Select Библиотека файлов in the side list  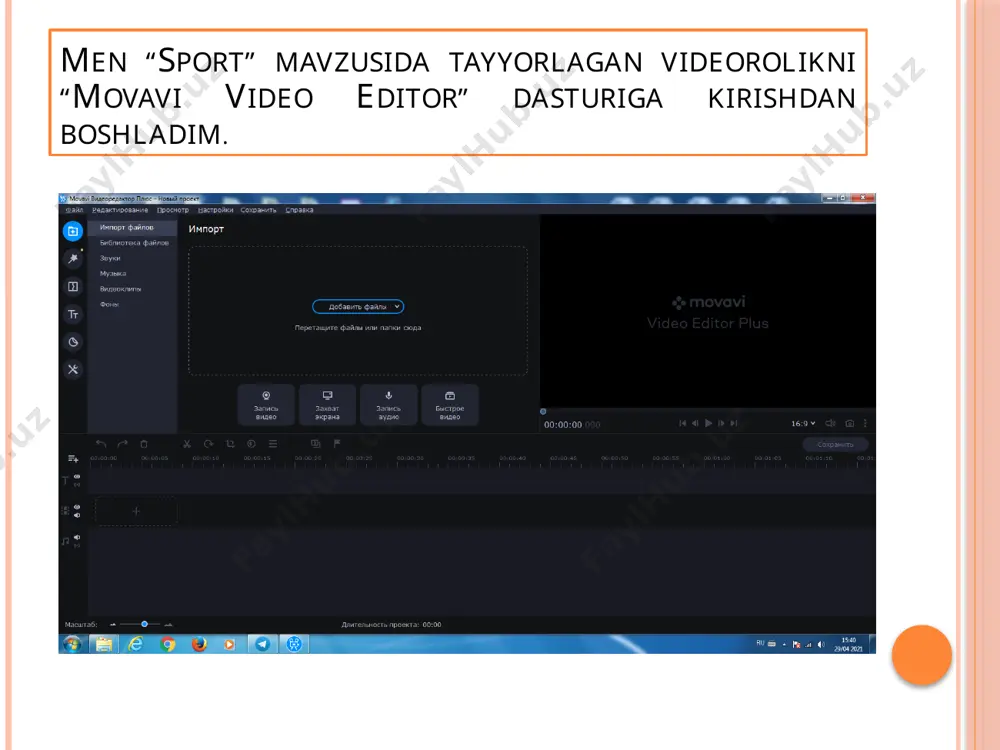click(132, 243)
